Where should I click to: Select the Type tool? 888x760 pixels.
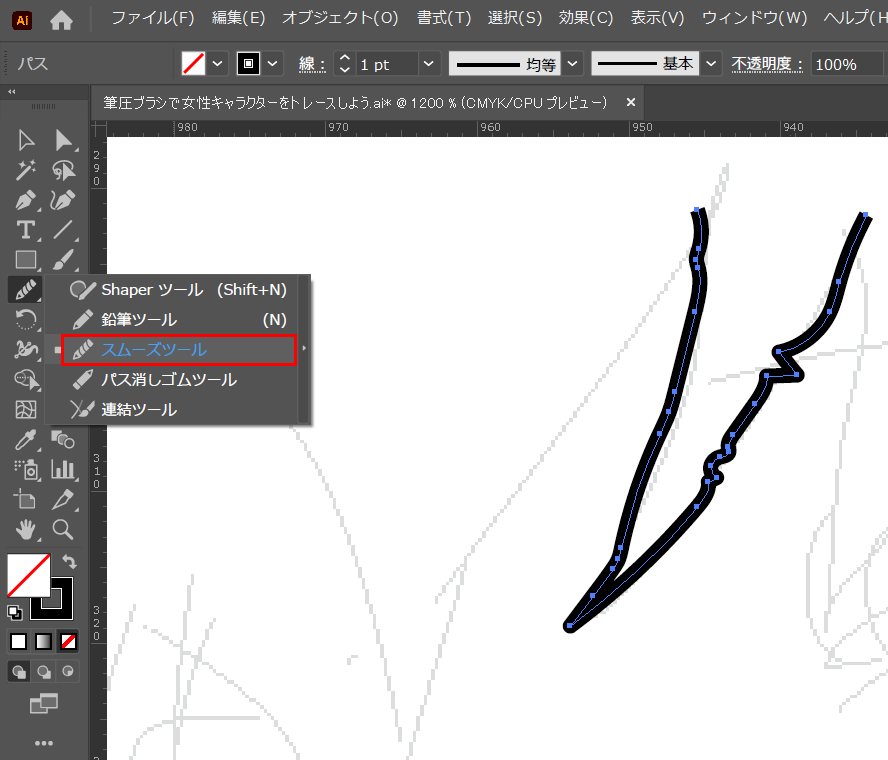pyautogui.click(x=25, y=230)
